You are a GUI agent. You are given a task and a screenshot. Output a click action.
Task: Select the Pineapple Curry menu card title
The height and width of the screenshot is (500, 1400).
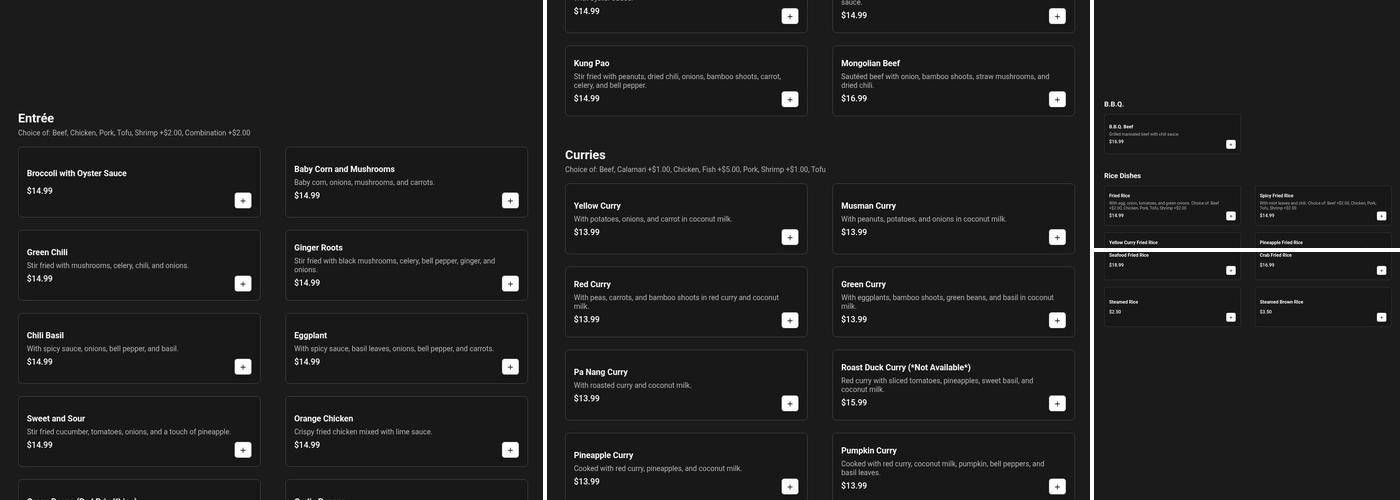[x=603, y=455]
